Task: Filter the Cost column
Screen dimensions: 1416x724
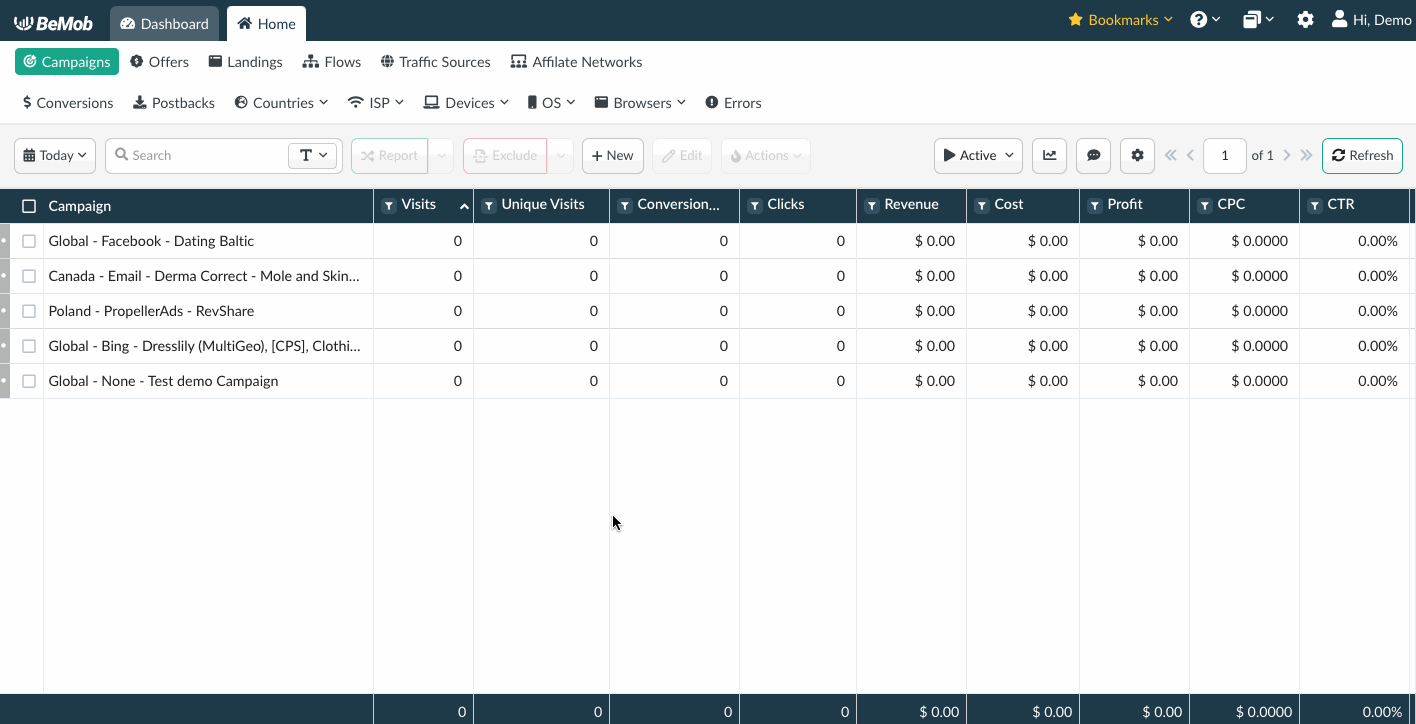Action: pos(982,205)
